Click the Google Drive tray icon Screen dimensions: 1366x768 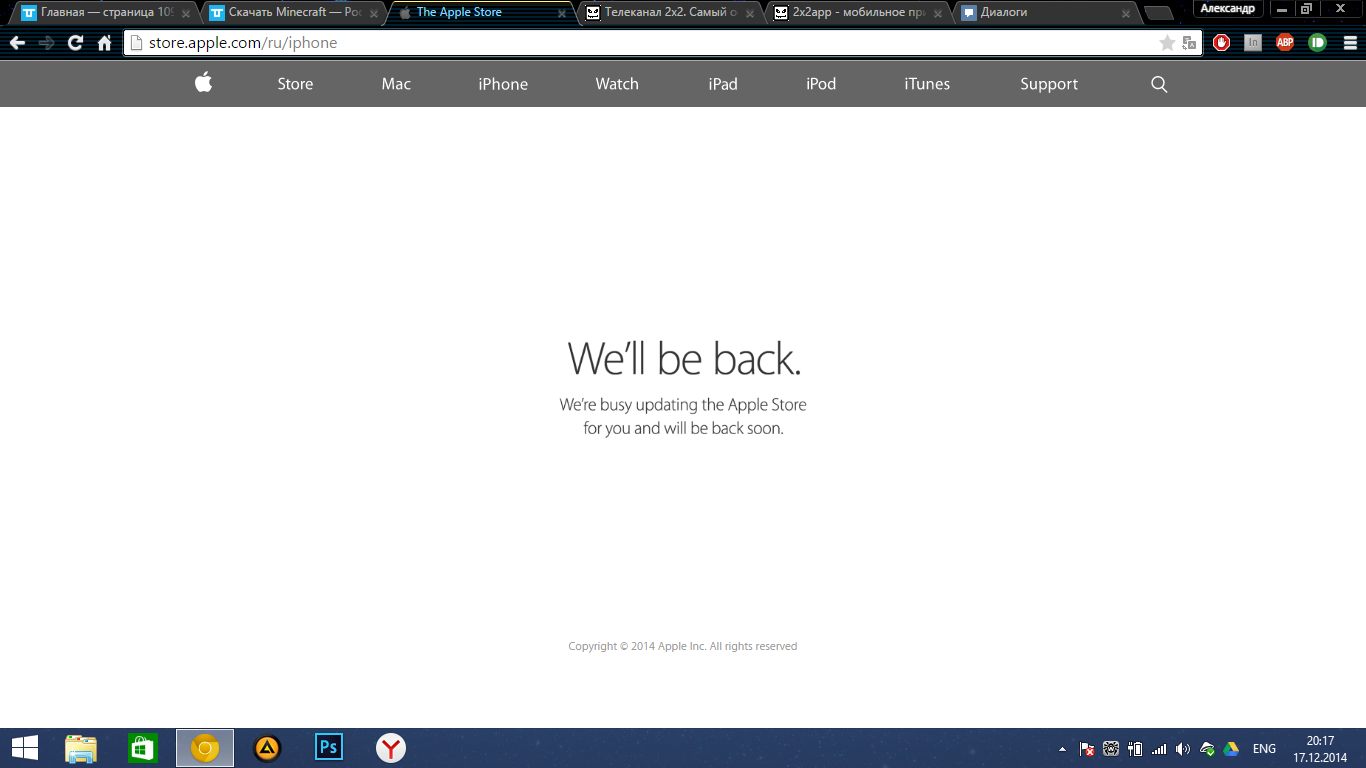[x=1232, y=749]
